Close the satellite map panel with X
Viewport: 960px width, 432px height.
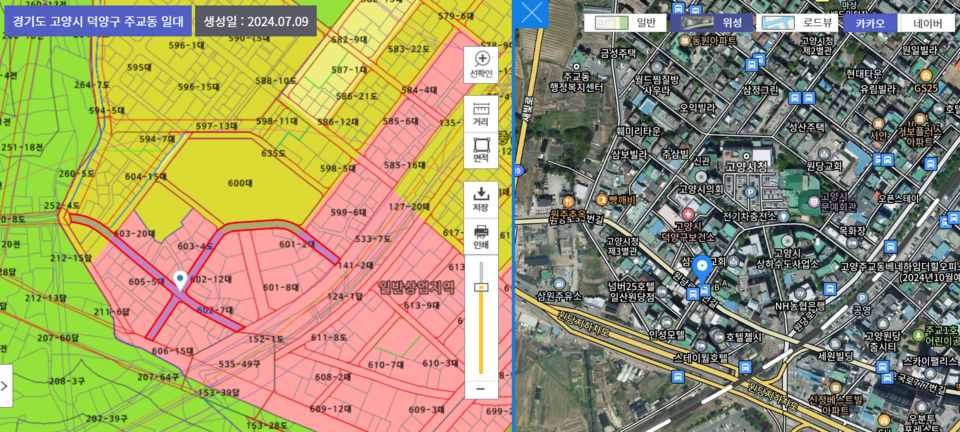coord(535,13)
